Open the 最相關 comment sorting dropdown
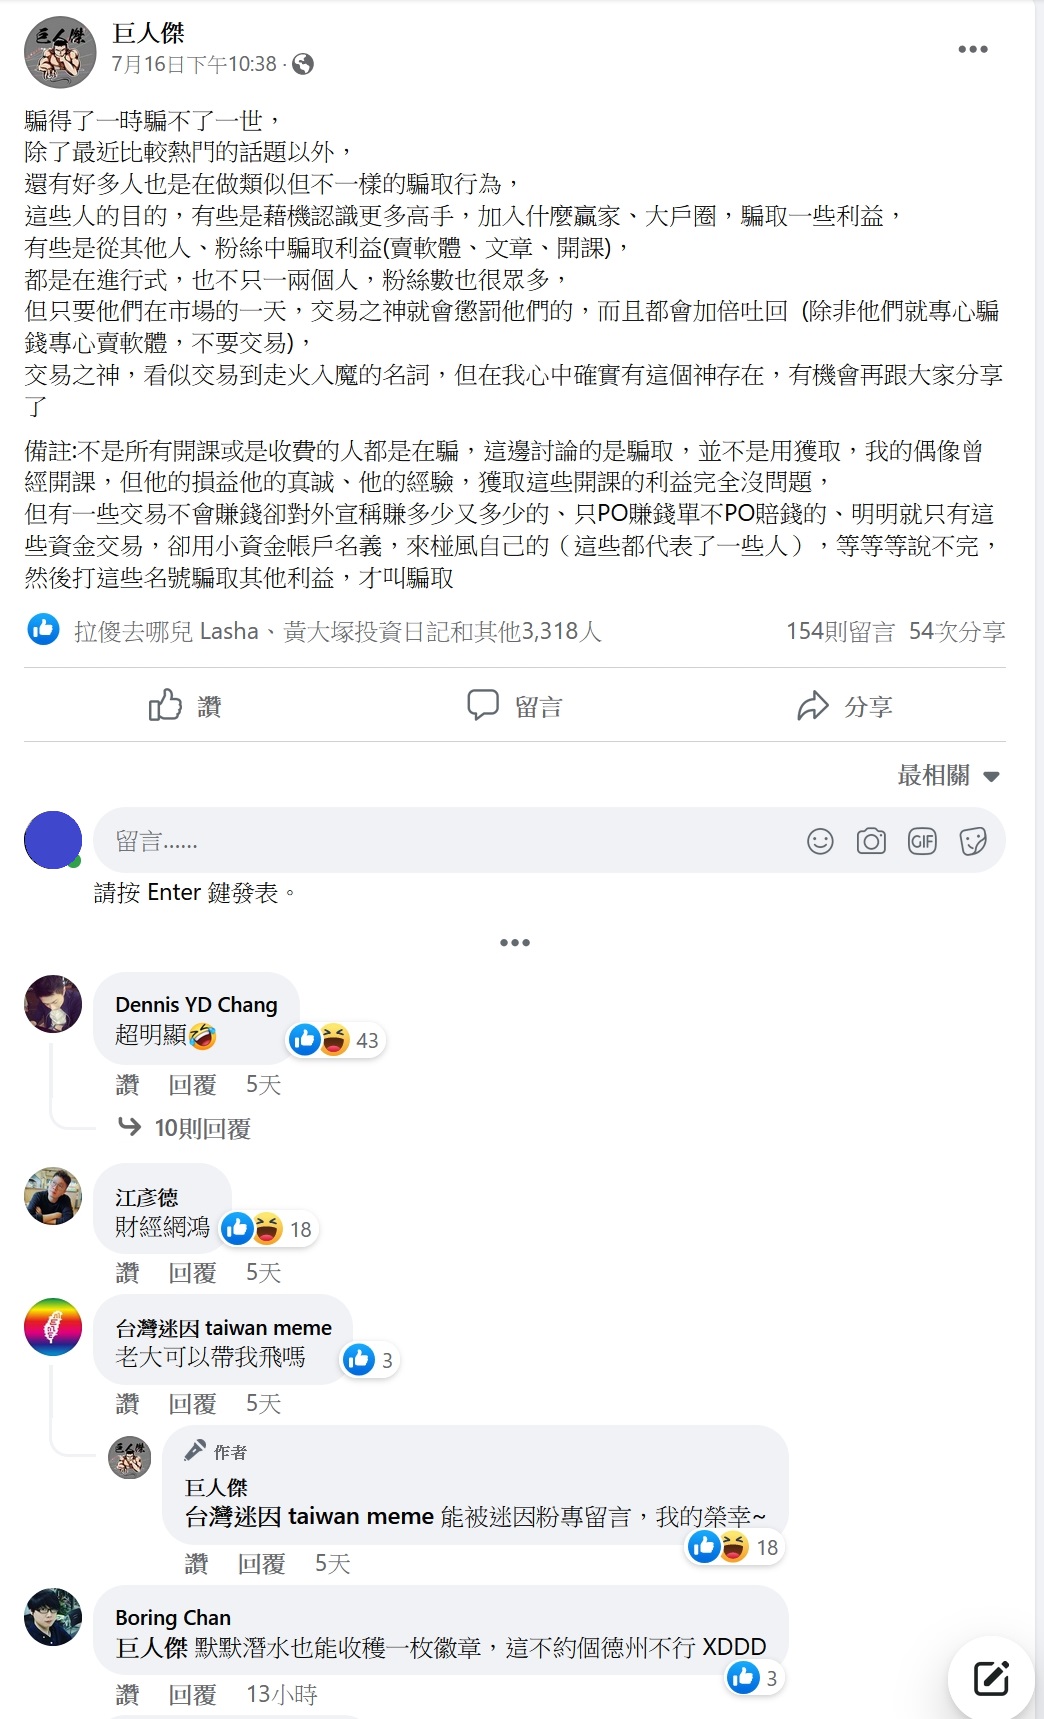Viewport: 1044px width, 1719px height. click(x=948, y=776)
